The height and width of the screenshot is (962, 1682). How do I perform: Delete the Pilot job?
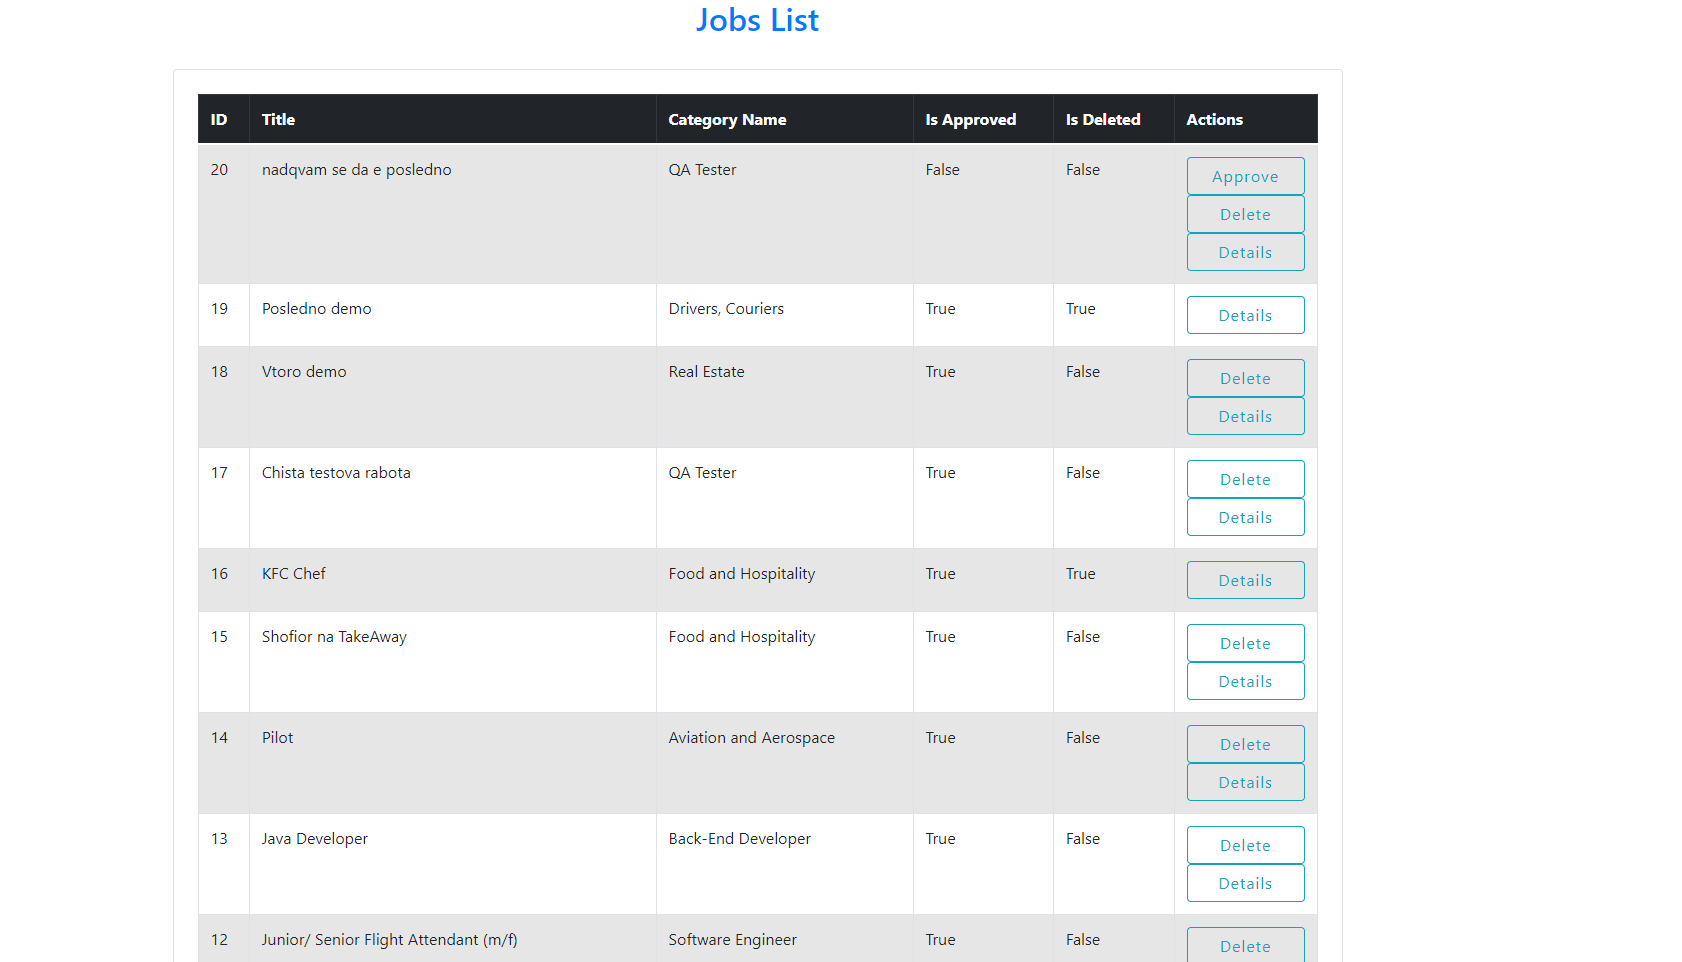tap(1245, 743)
